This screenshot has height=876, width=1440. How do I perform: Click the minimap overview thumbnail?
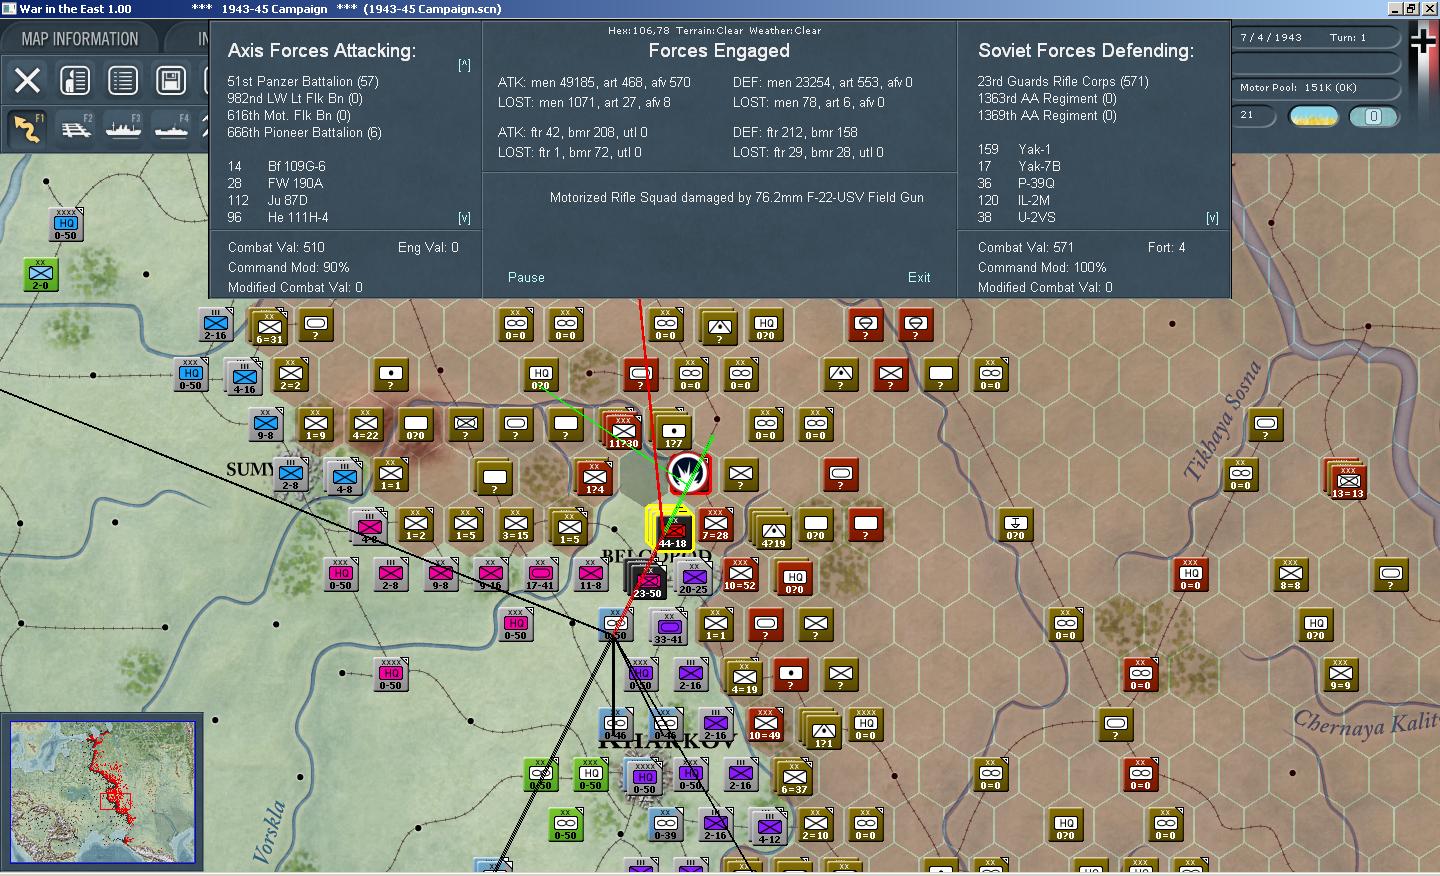pos(103,791)
